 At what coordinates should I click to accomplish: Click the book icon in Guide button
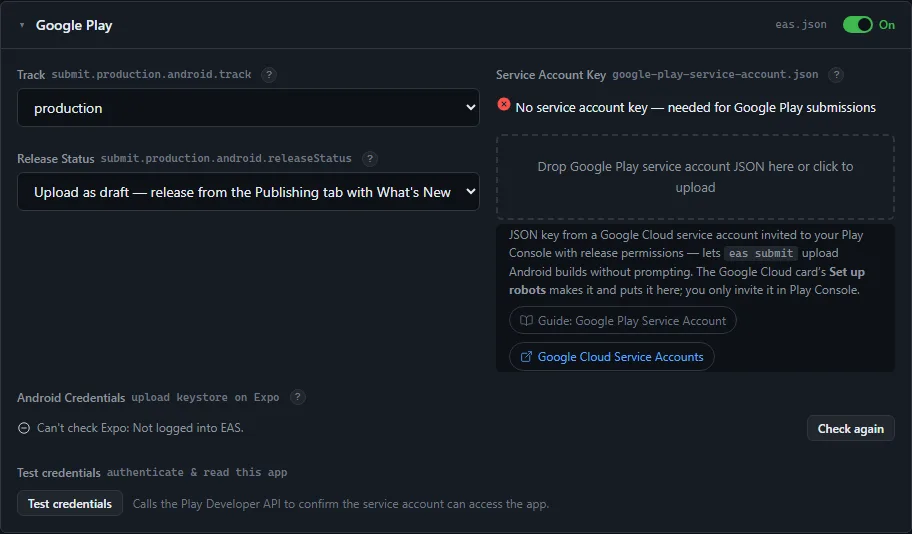pos(526,321)
